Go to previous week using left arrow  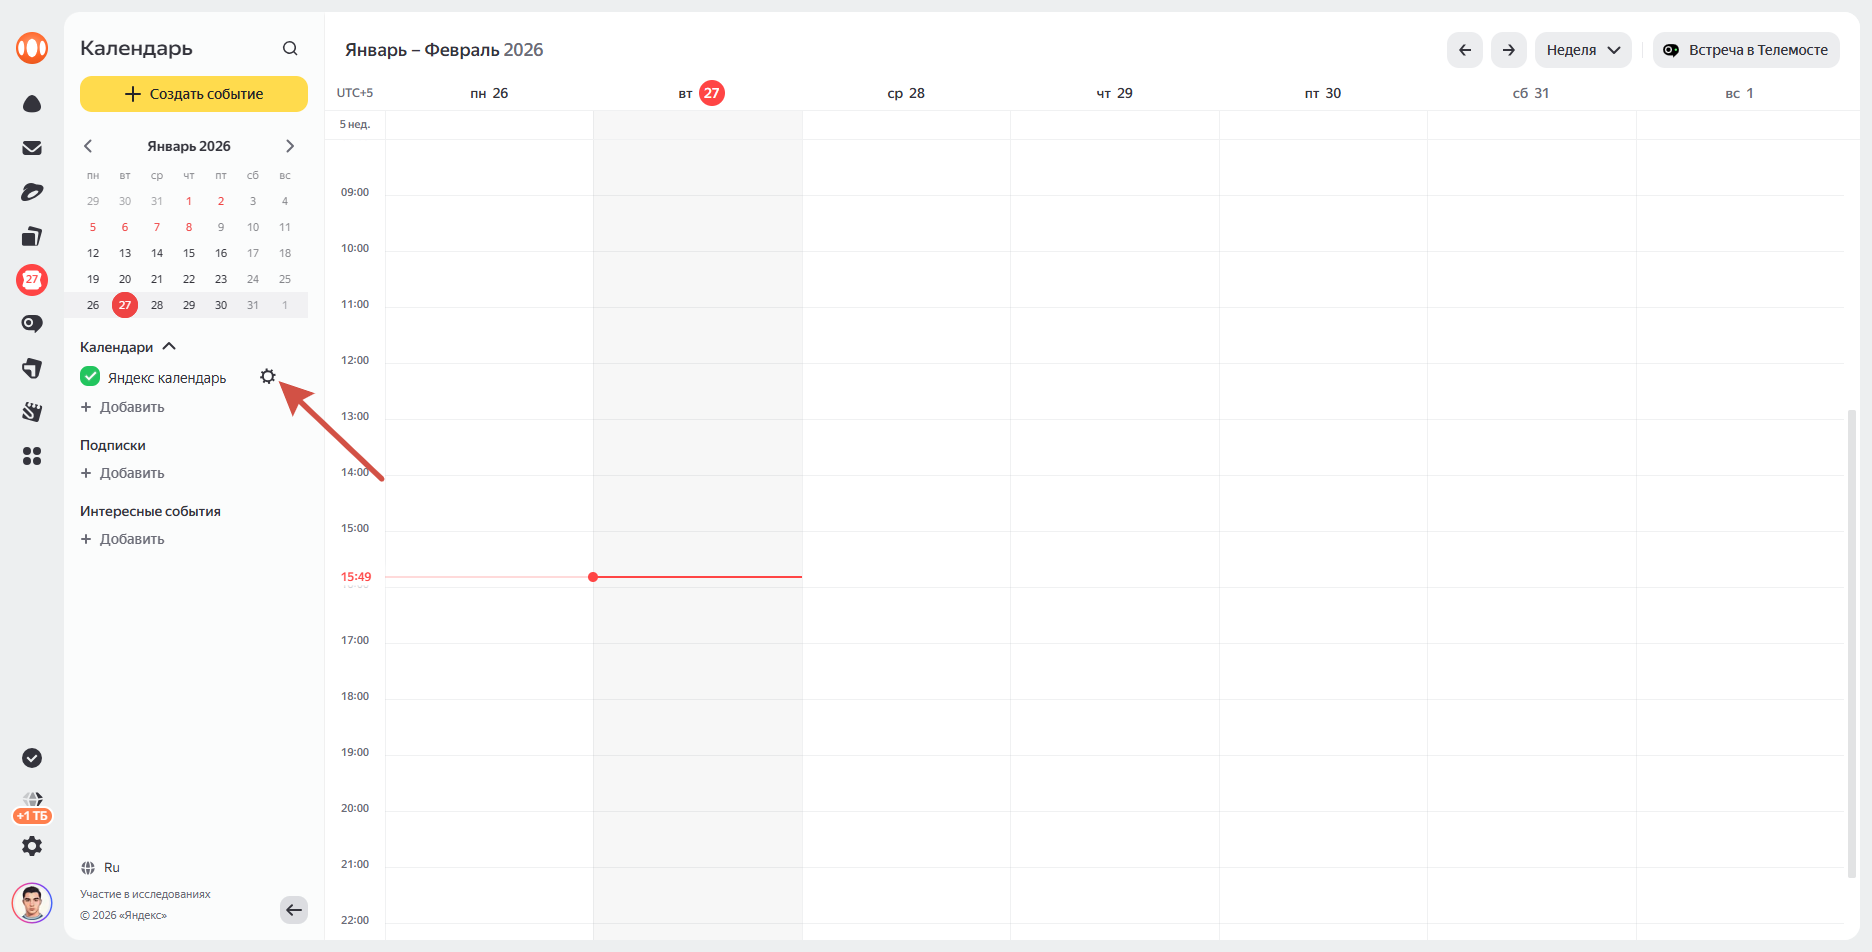[x=1464, y=50]
